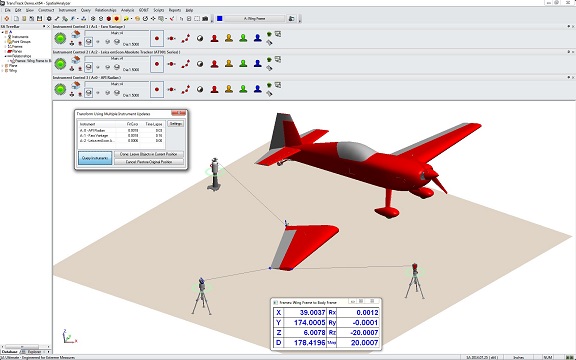Click Settings in the Transform dialog
This screenshot has width=576, height=360.
[x=175, y=124]
